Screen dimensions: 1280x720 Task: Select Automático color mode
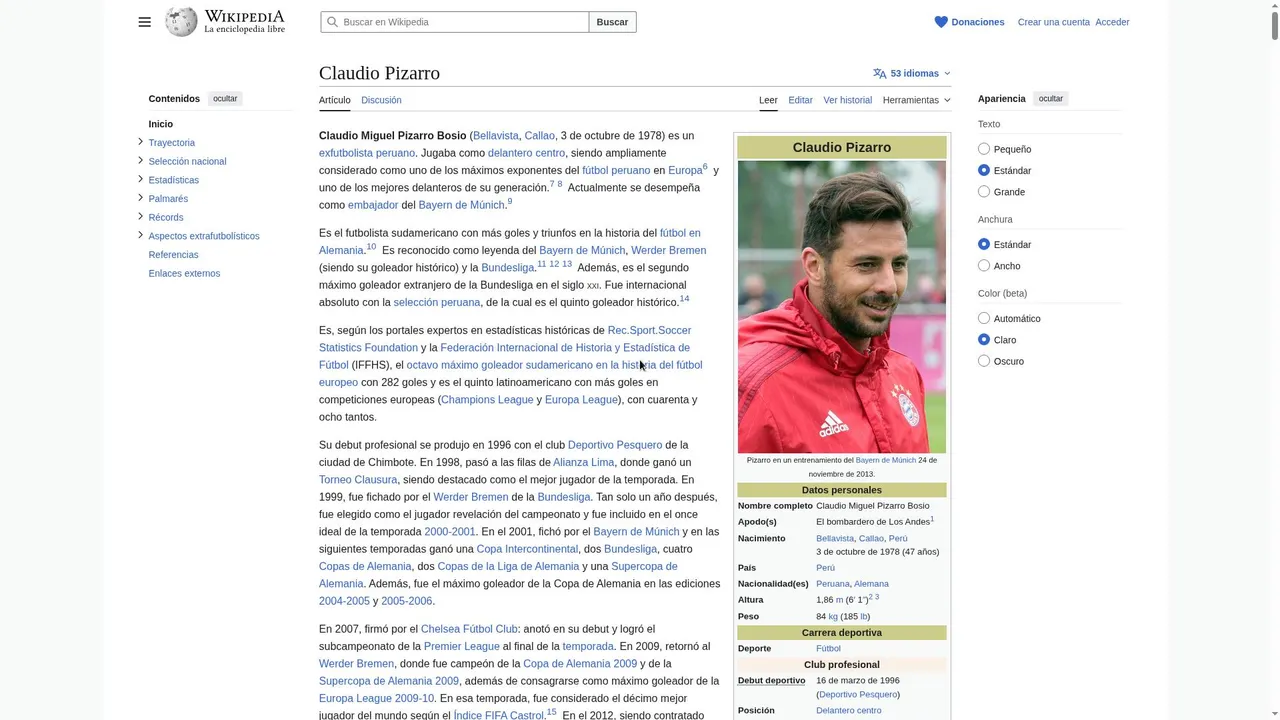(x=984, y=318)
